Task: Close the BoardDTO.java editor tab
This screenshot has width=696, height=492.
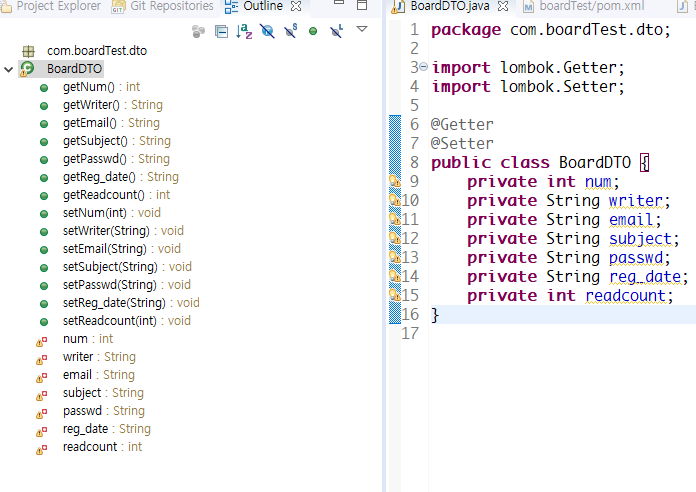Action: tap(503, 6)
